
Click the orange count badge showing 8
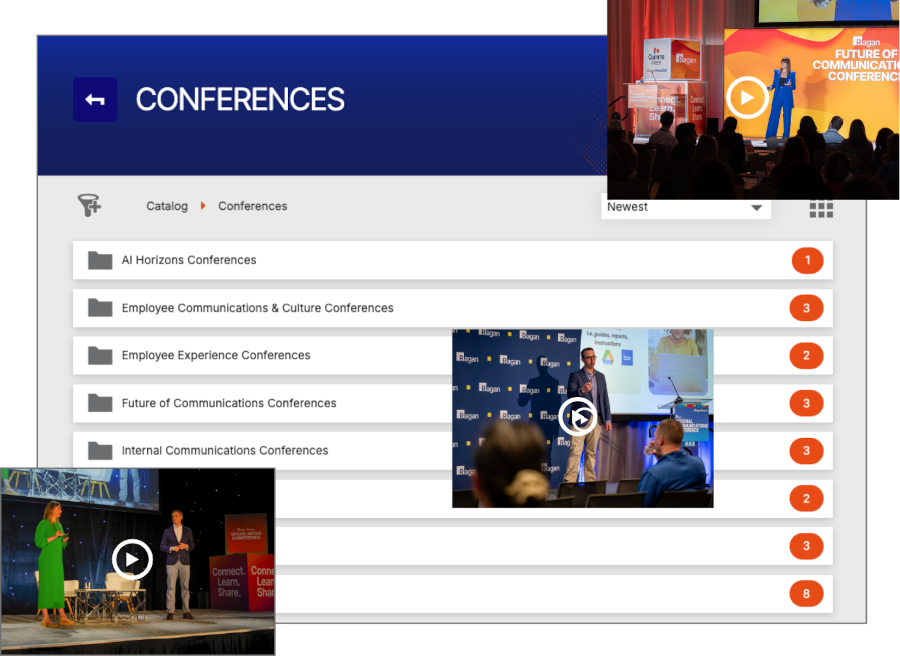806,594
